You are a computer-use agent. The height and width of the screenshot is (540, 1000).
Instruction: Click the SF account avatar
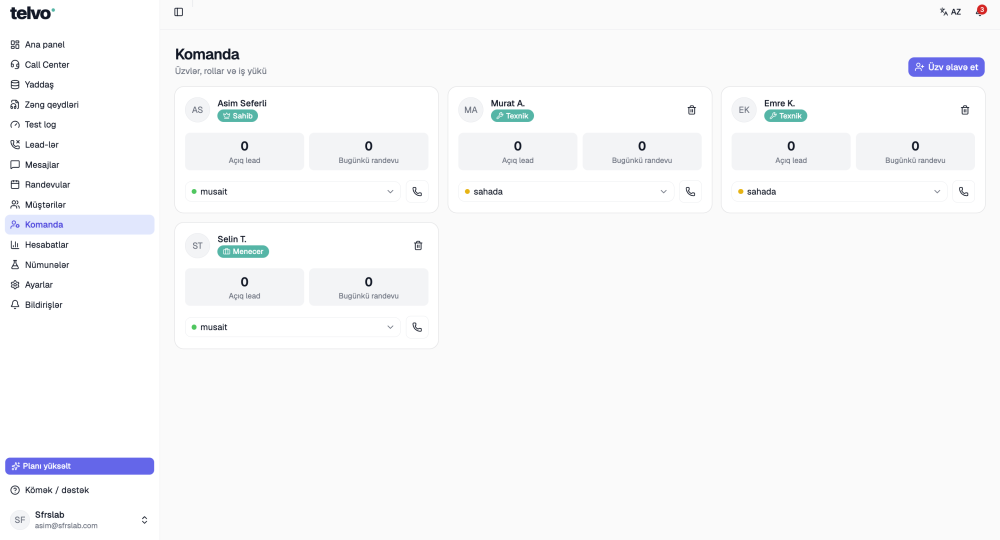[x=20, y=520]
